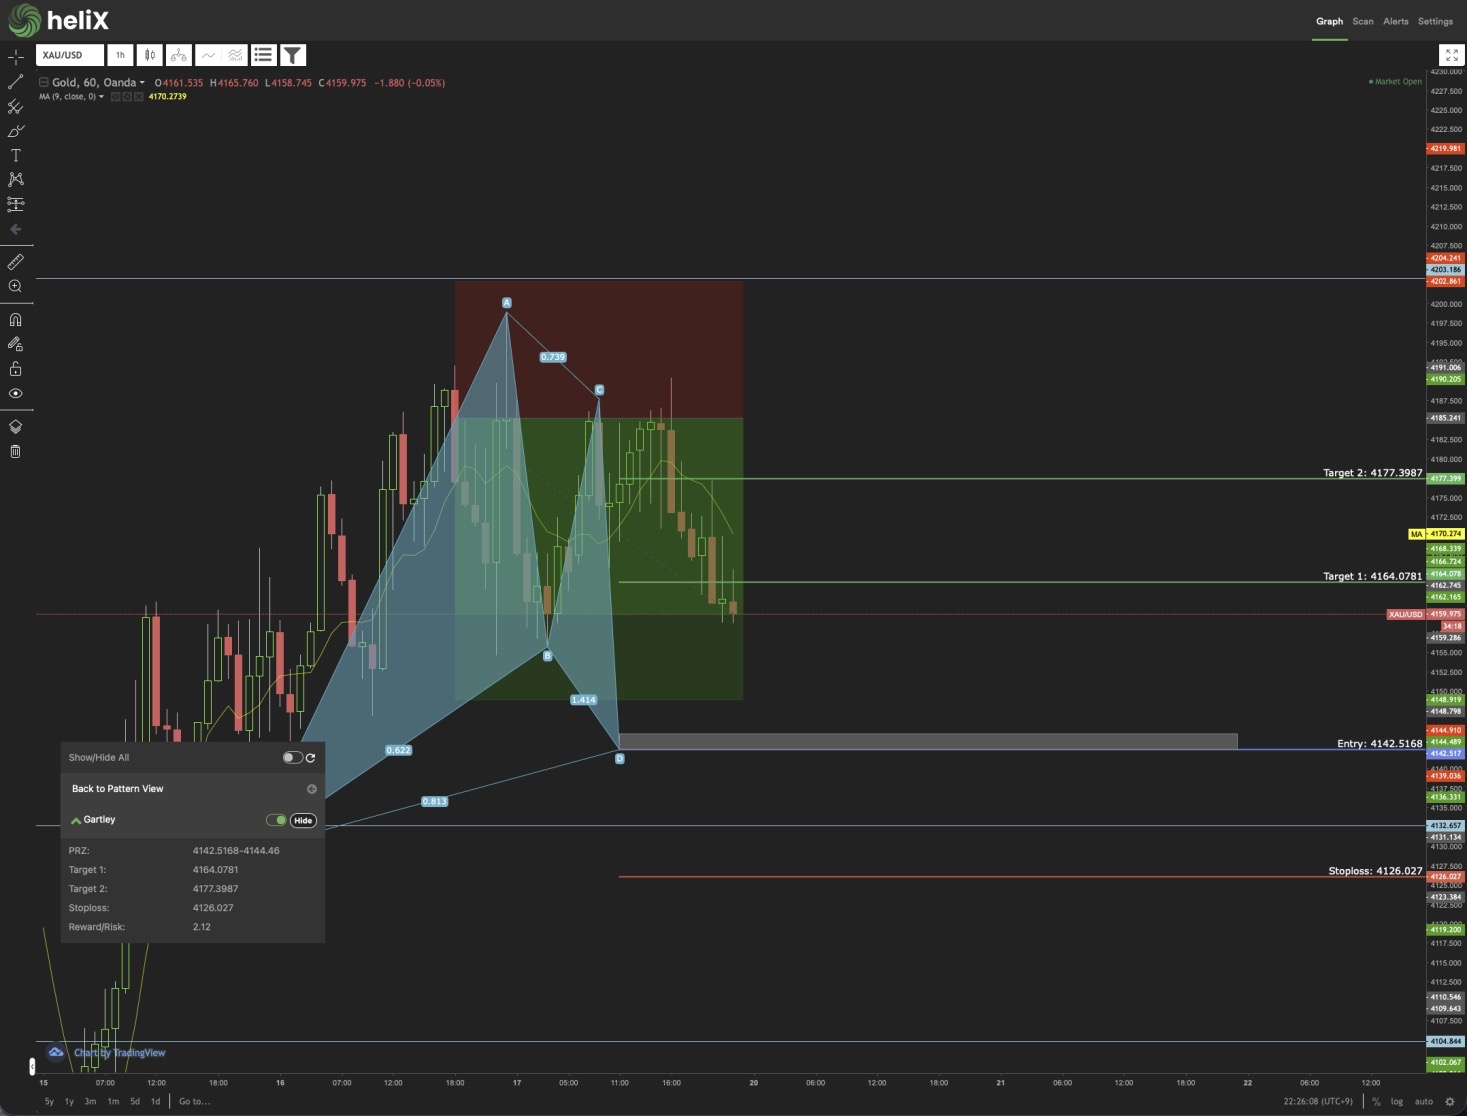Select the crosshair cursor tool
Viewport: 1467px width, 1116px height.
point(15,58)
